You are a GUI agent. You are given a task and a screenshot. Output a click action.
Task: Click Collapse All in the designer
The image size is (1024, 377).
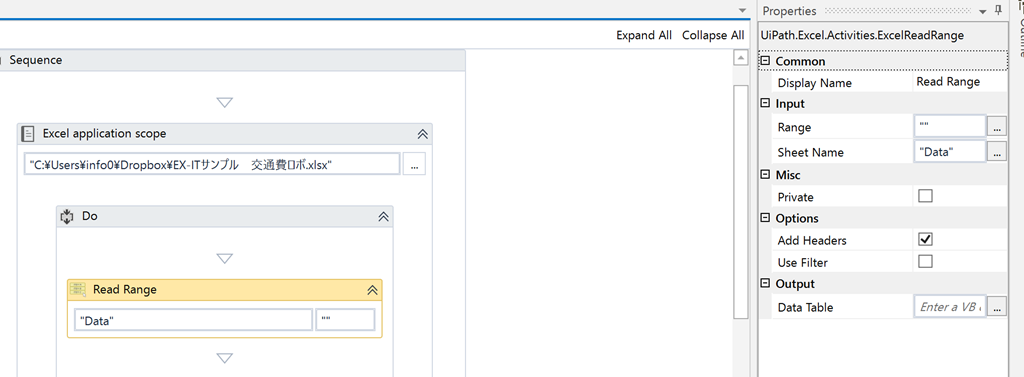coord(713,35)
